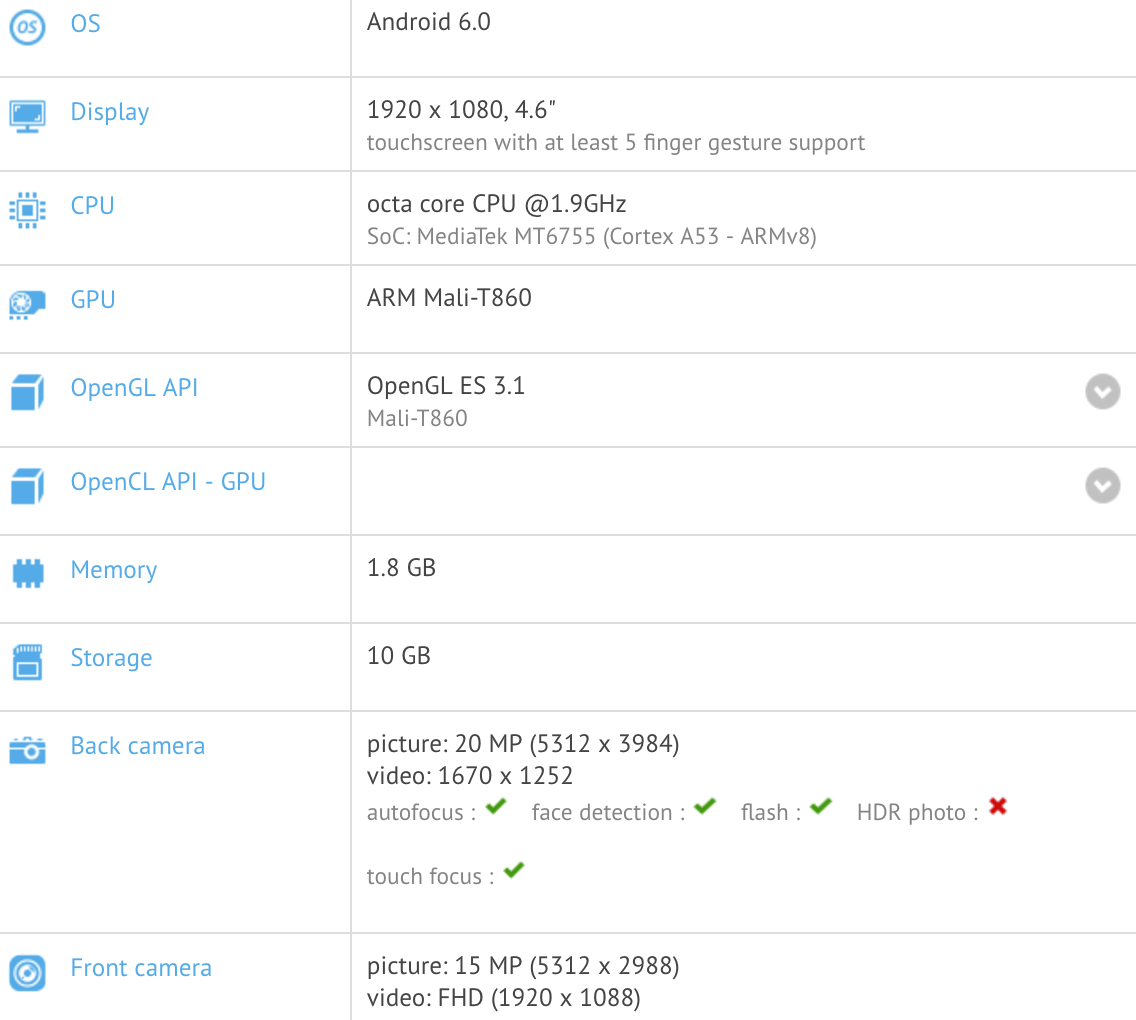Click the Memory label link
Viewport: 1136px width, 1020px height.
click(x=114, y=570)
